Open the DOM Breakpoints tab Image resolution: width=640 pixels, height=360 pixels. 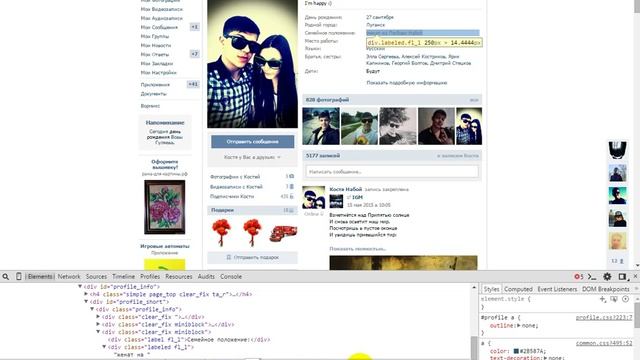(x=606, y=289)
